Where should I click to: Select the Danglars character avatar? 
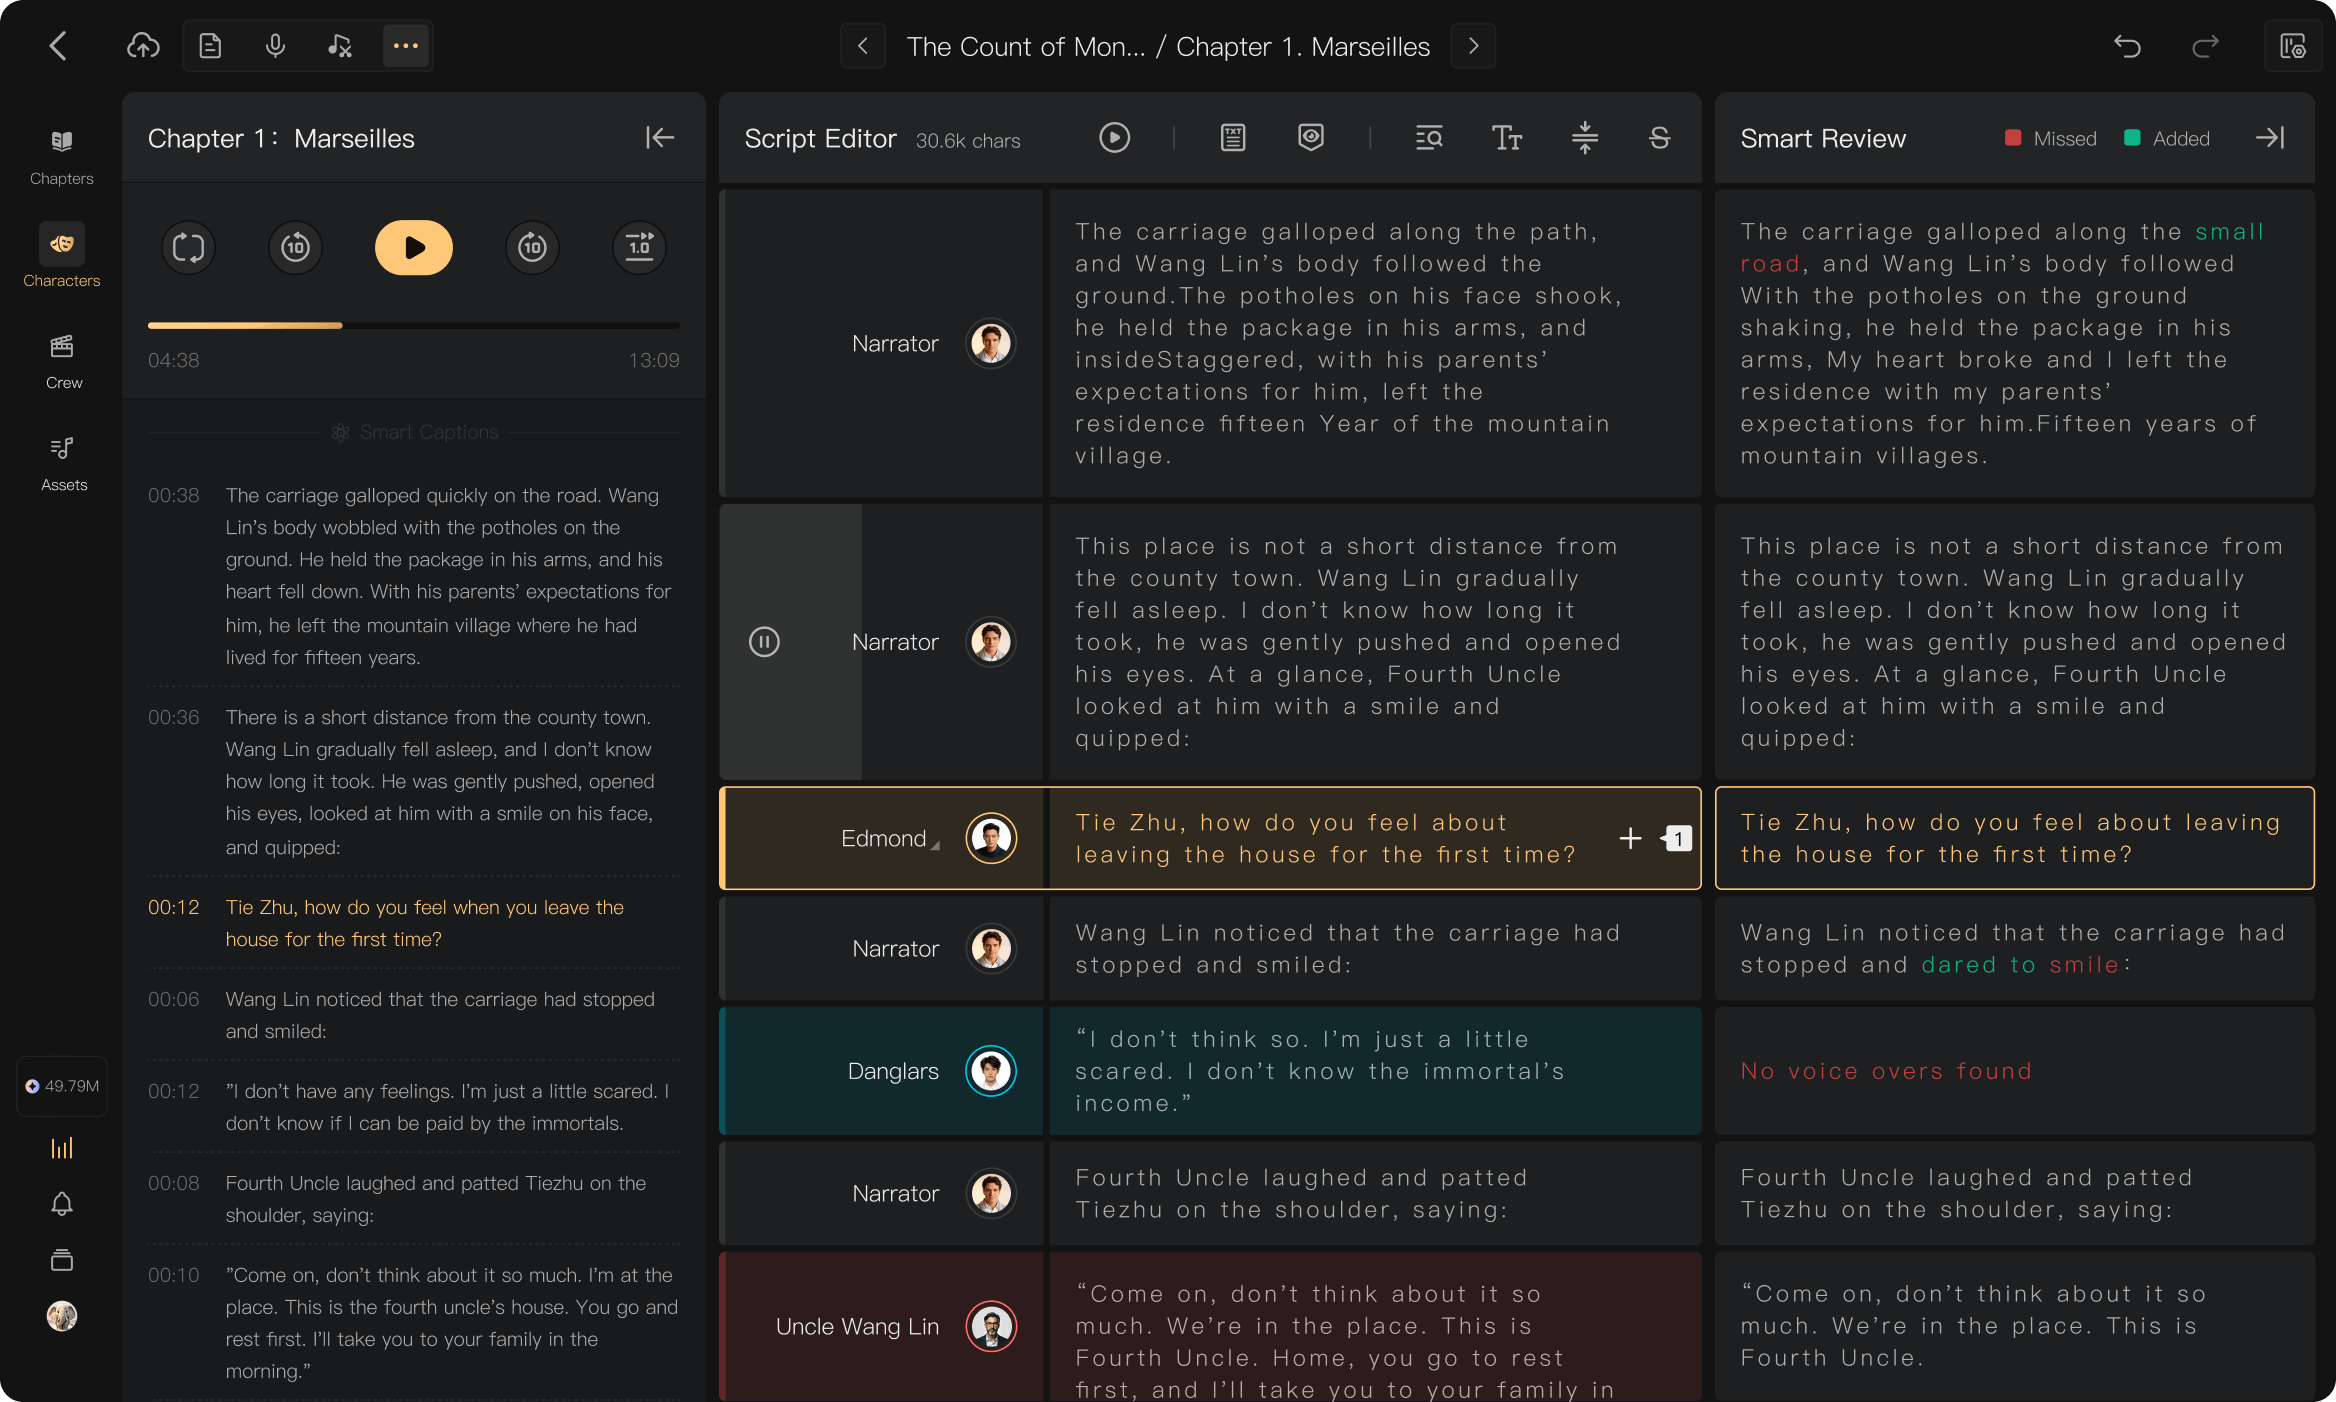[991, 1071]
